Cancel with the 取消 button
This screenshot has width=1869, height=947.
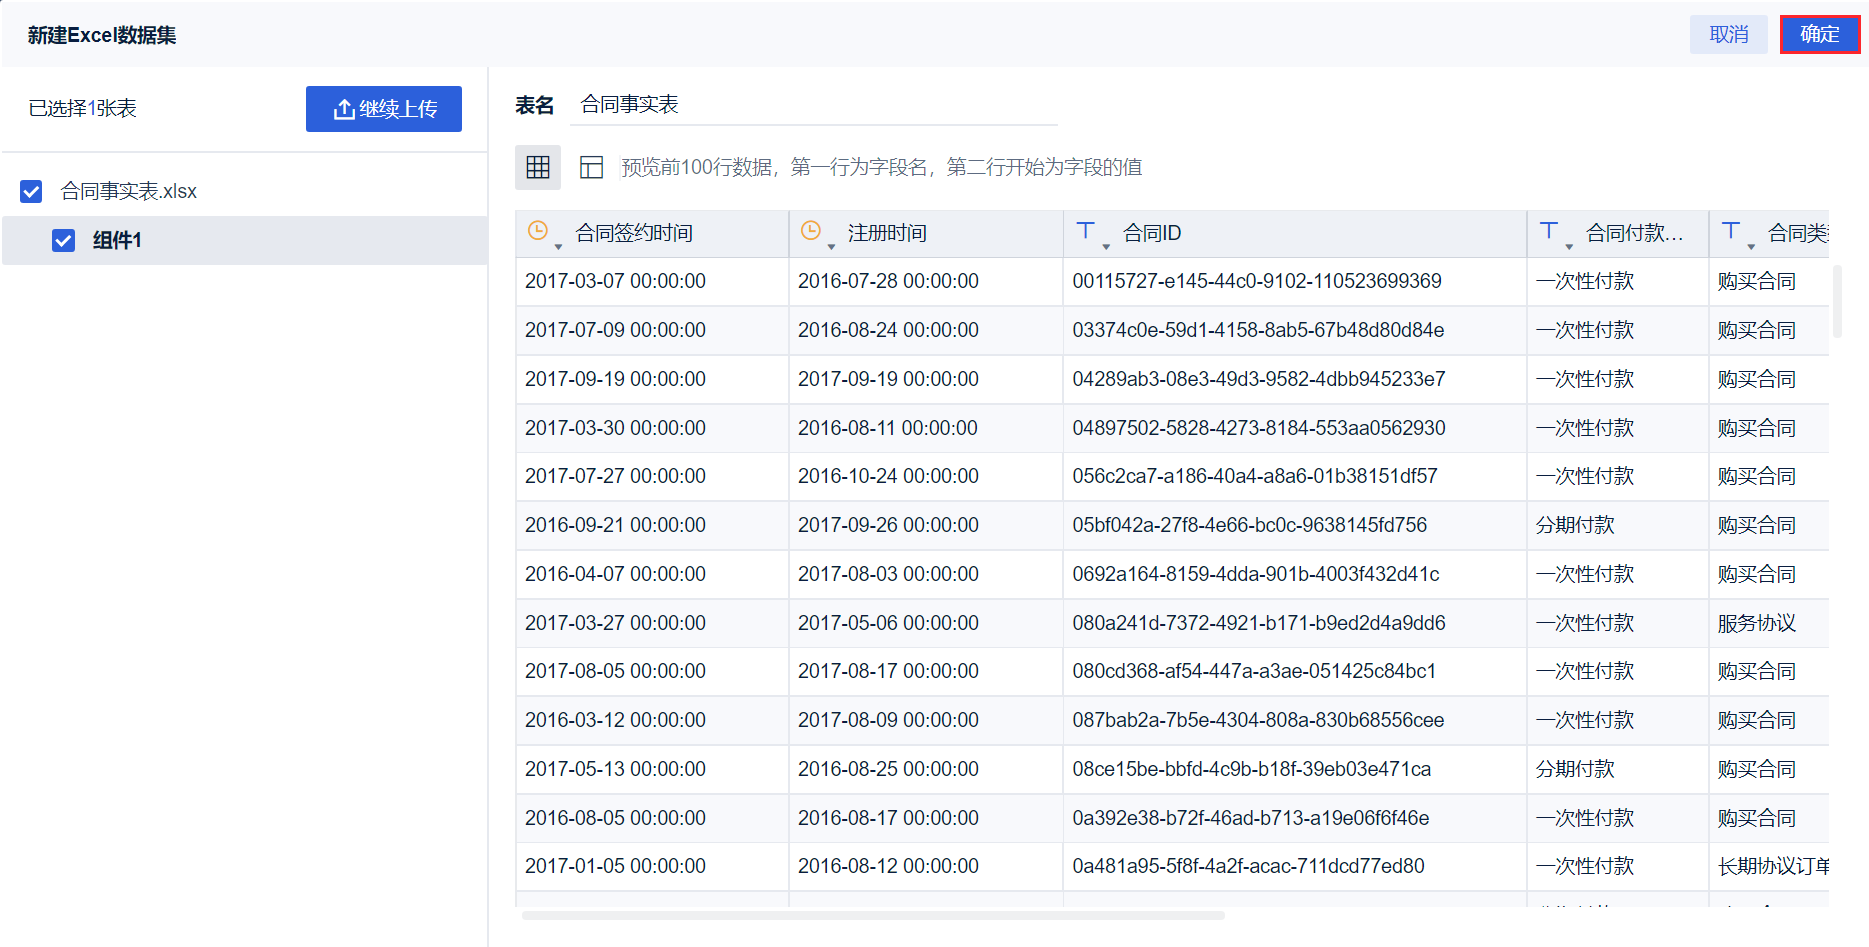pos(1729,34)
